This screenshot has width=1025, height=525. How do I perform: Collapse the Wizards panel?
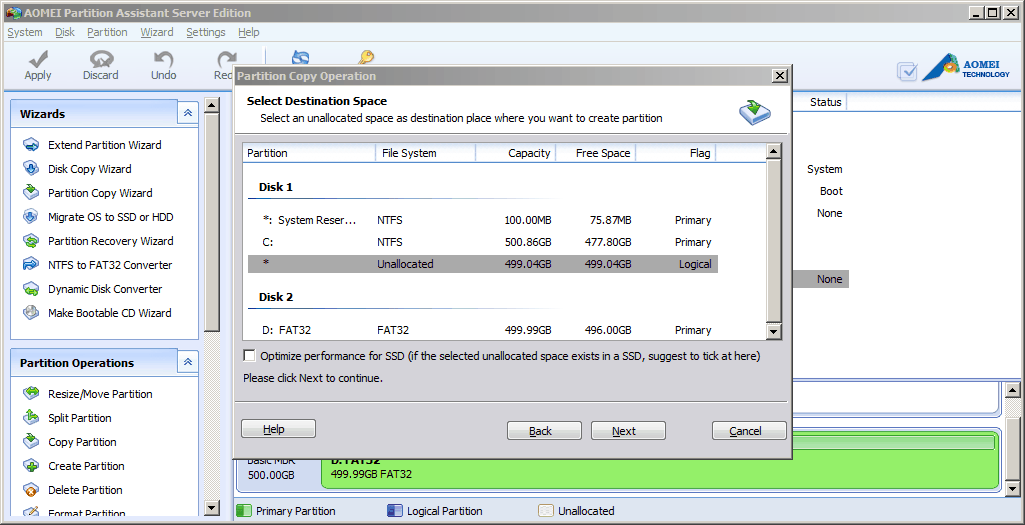click(x=188, y=113)
